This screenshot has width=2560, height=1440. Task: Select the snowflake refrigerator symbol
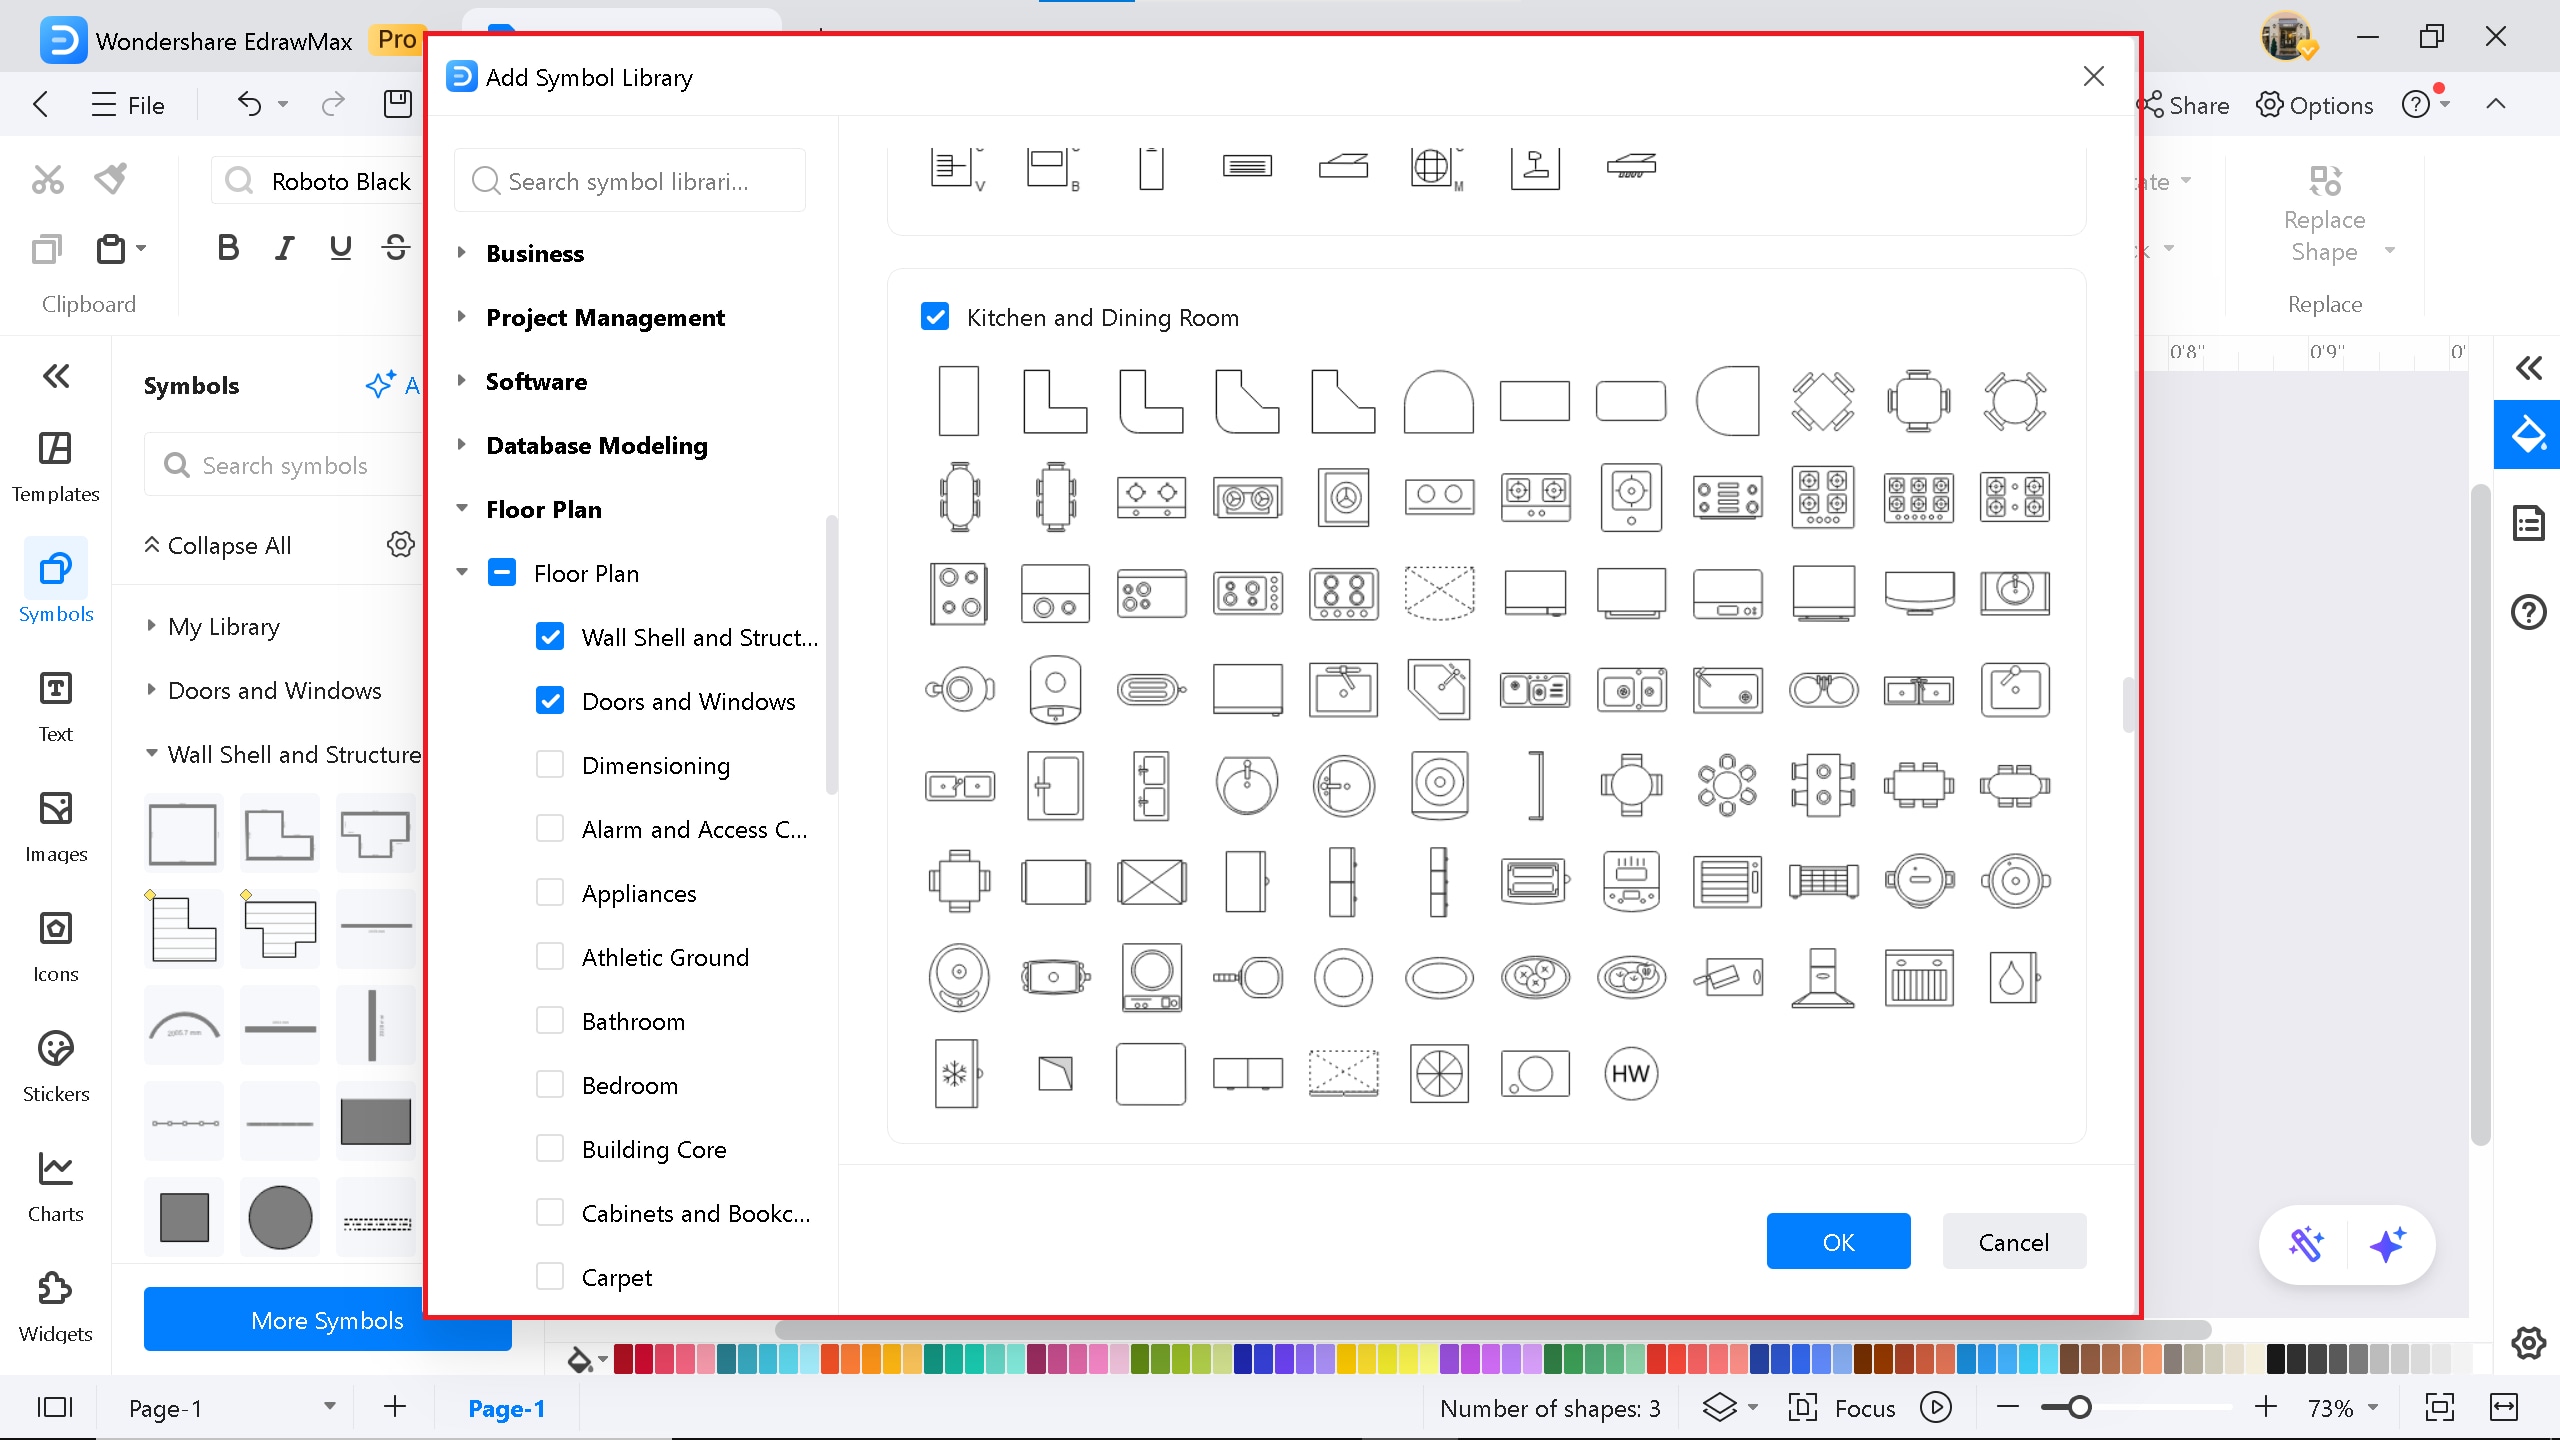pos(958,1074)
